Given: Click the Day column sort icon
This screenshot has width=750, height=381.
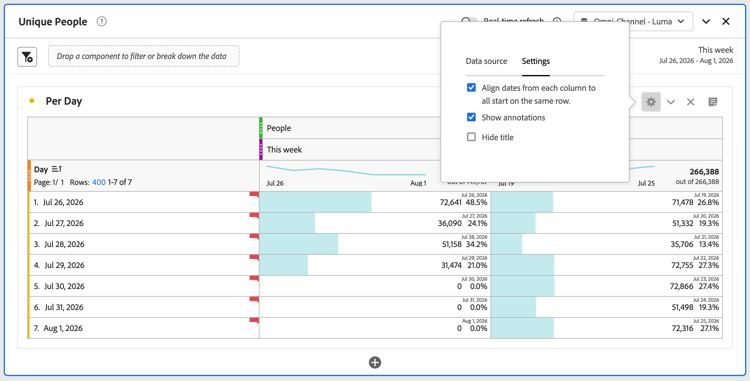Looking at the screenshot, I should coord(57,169).
